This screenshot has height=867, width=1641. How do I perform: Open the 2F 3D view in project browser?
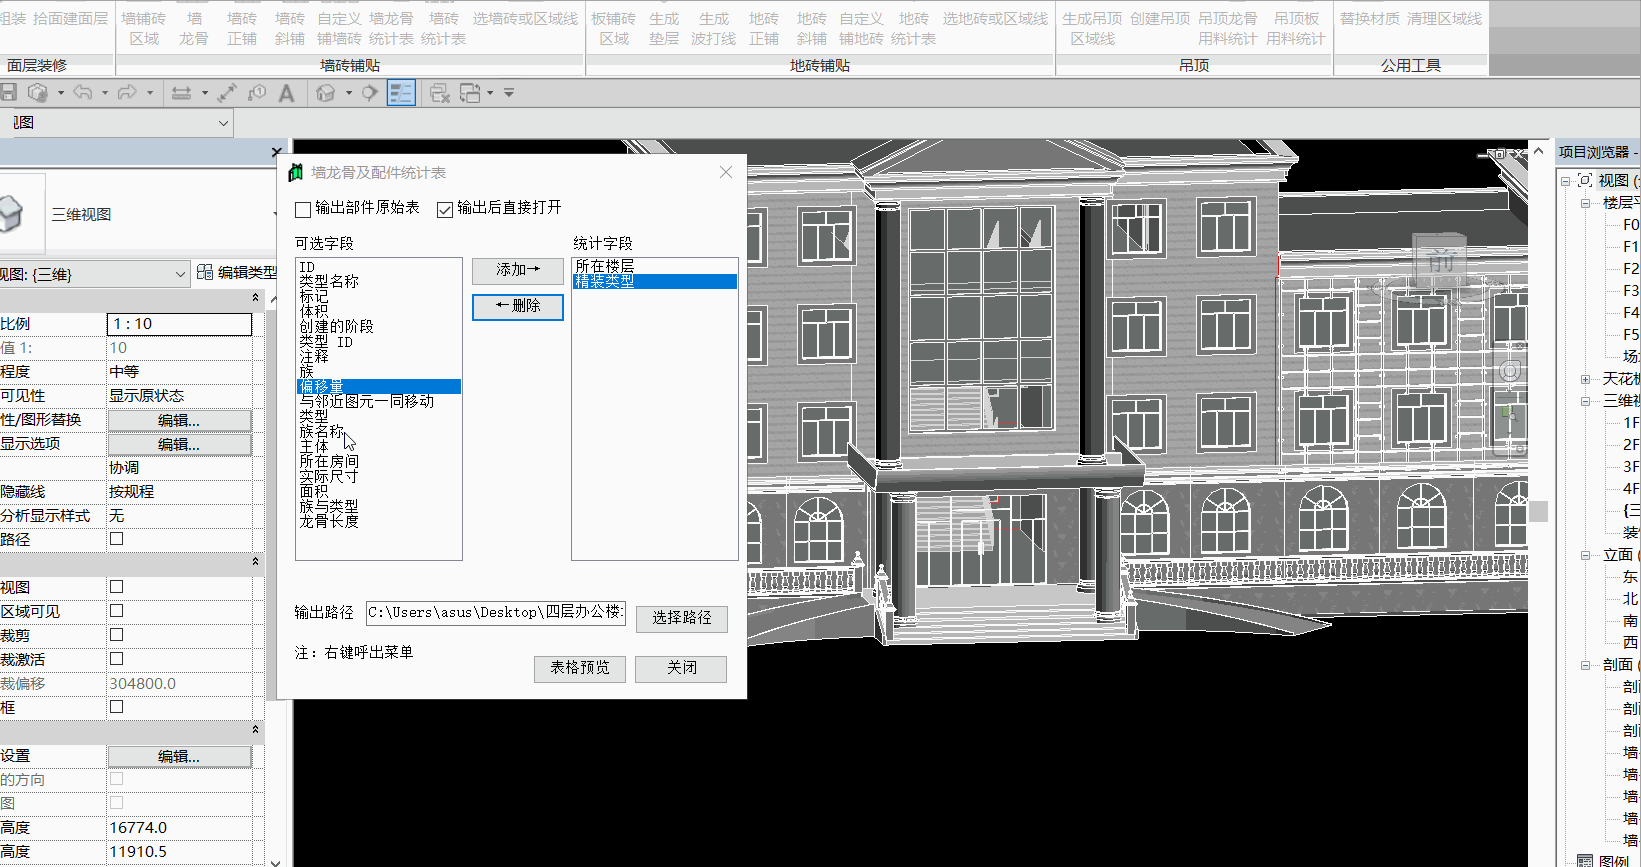(1630, 445)
